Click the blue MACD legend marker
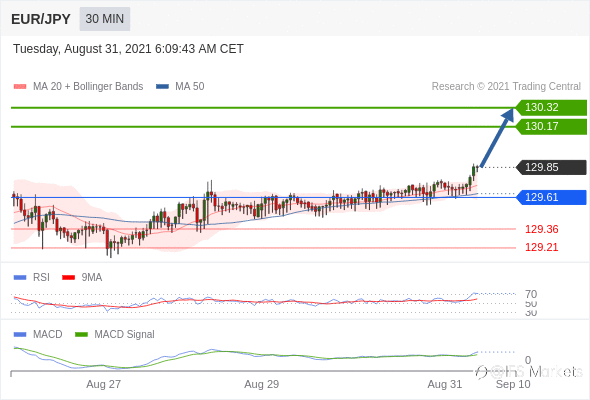 (20, 335)
